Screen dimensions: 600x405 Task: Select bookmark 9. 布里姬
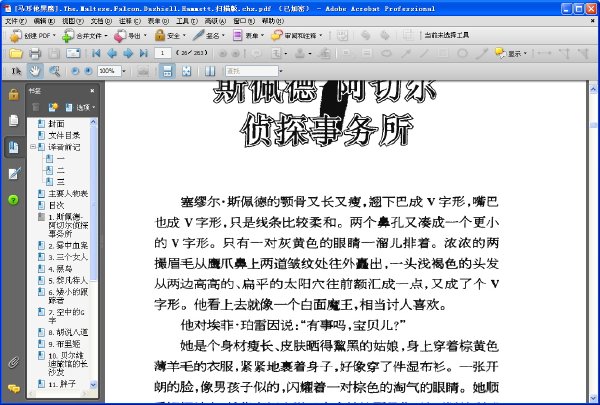(x=64, y=344)
